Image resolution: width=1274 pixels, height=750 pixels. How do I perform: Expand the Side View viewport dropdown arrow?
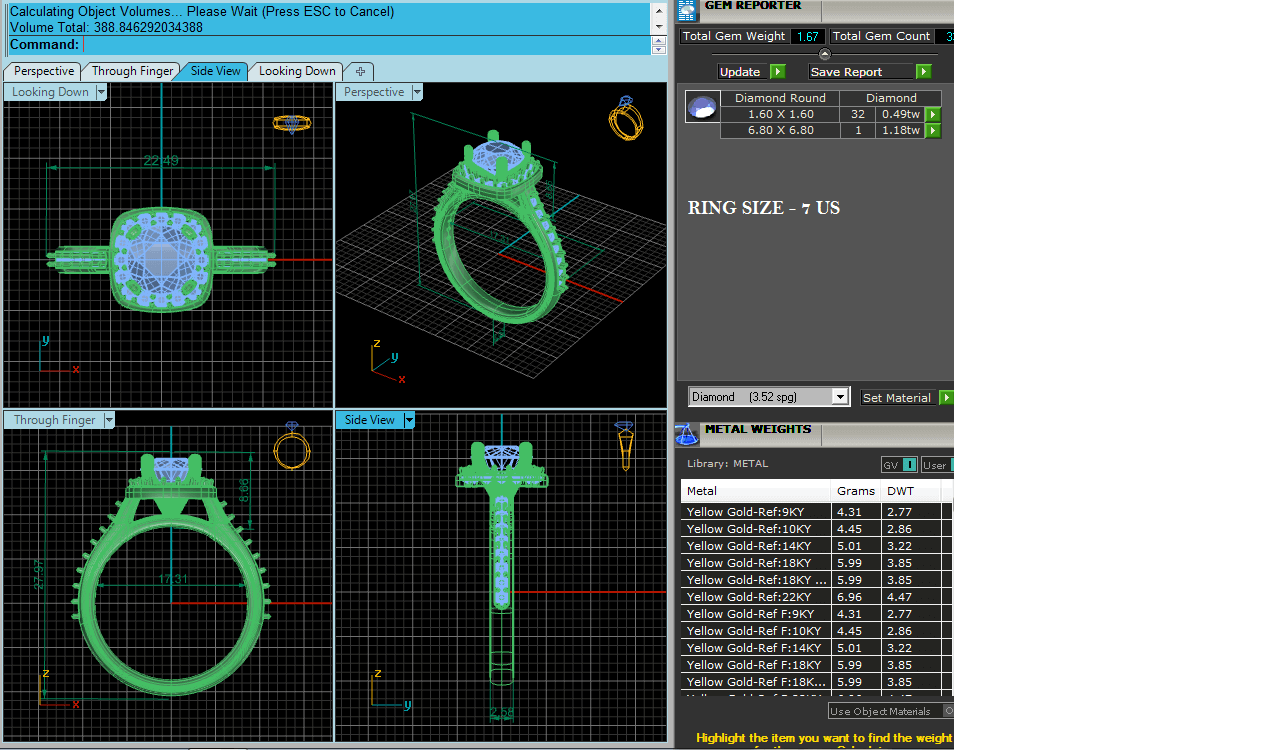point(409,420)
